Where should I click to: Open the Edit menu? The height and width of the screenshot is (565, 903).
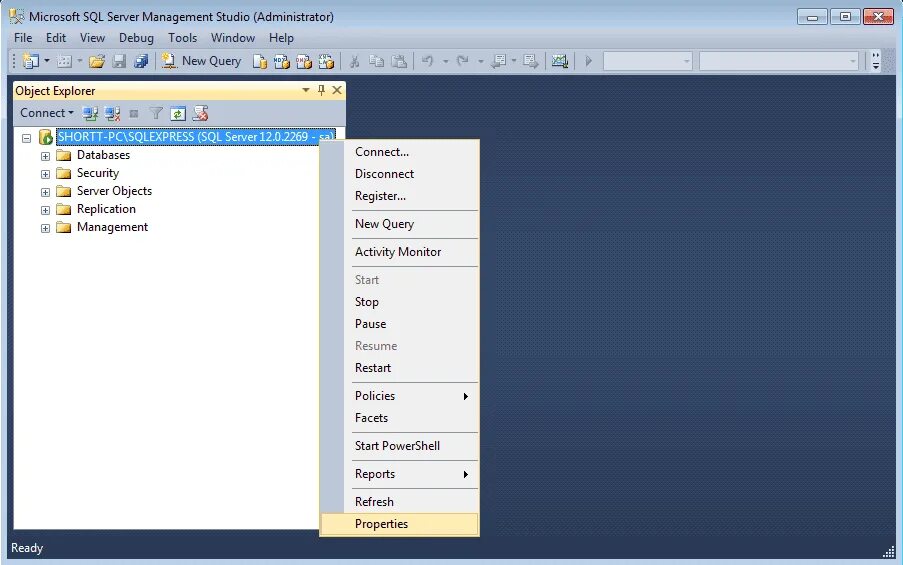56,38
